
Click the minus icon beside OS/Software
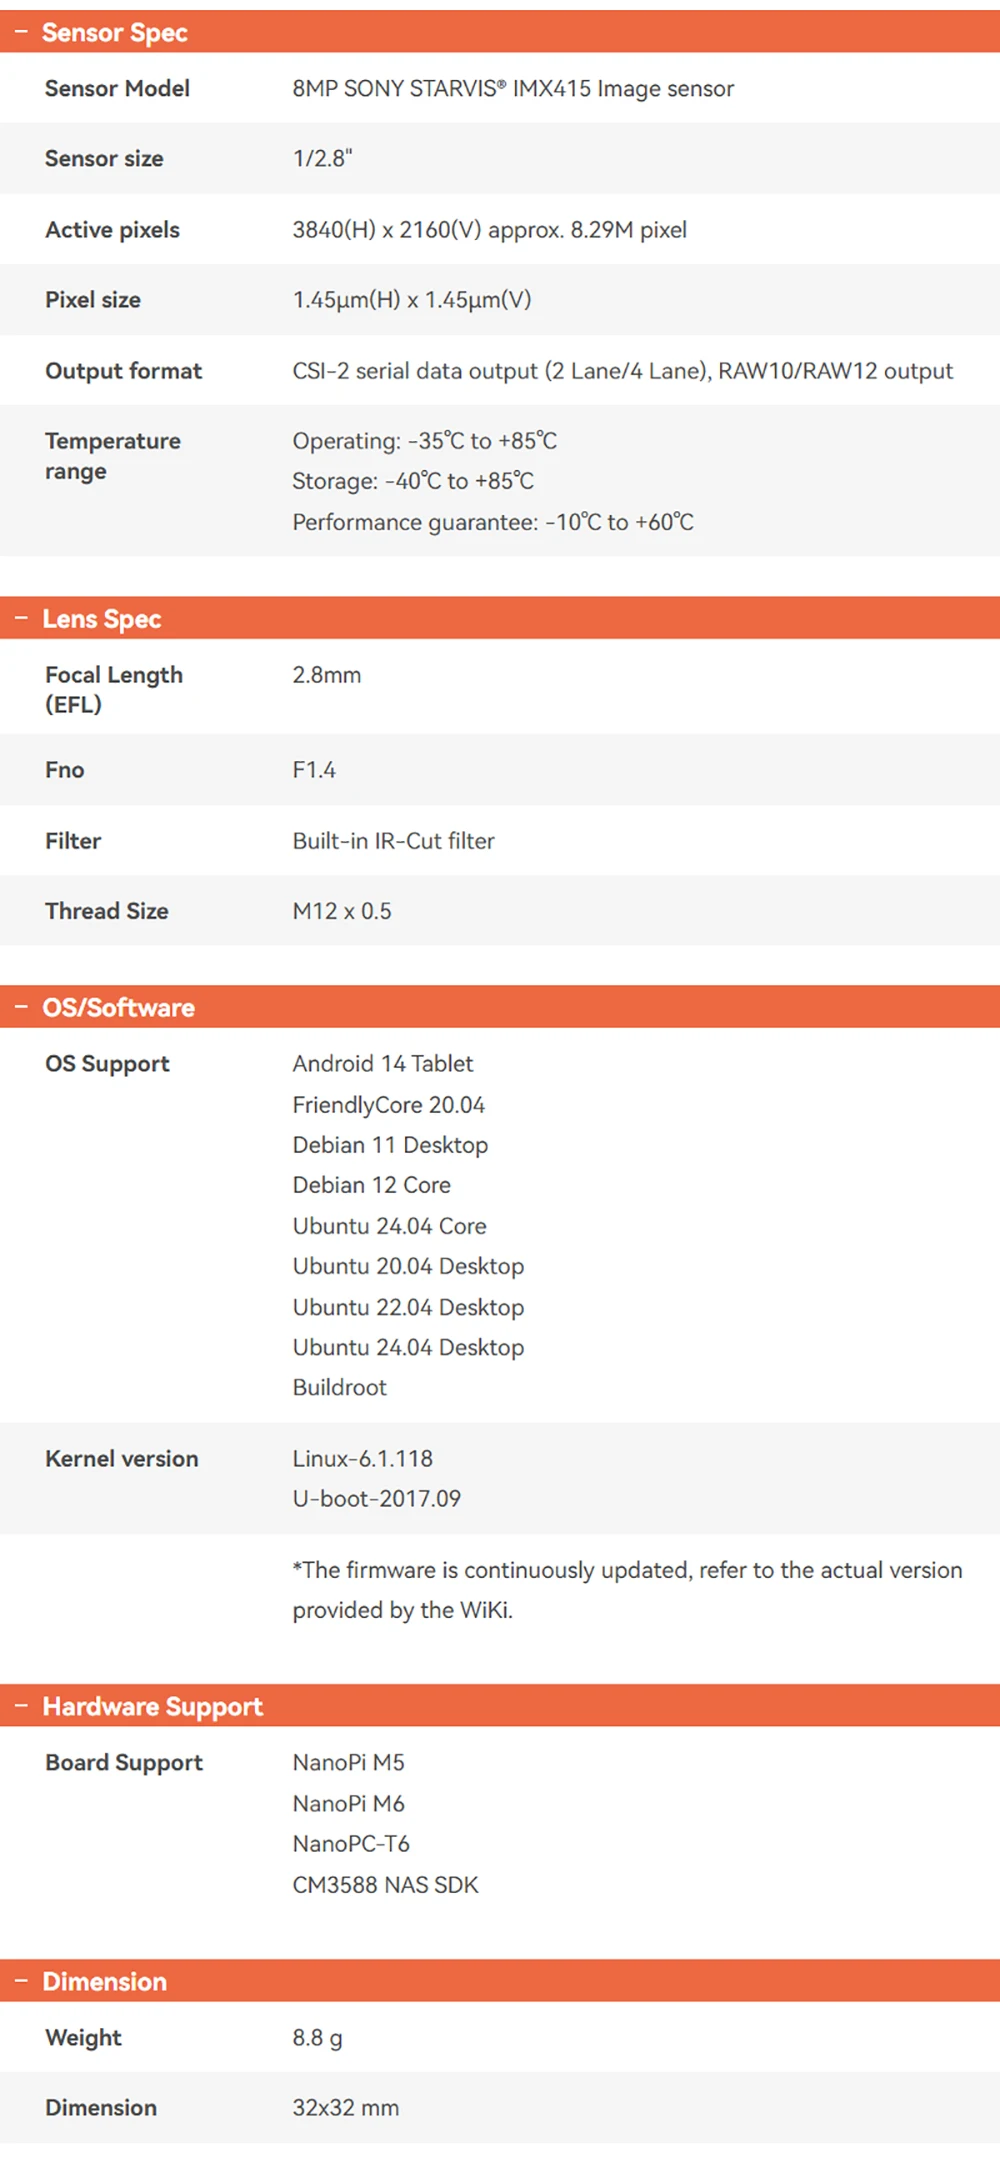point(21,1007)
